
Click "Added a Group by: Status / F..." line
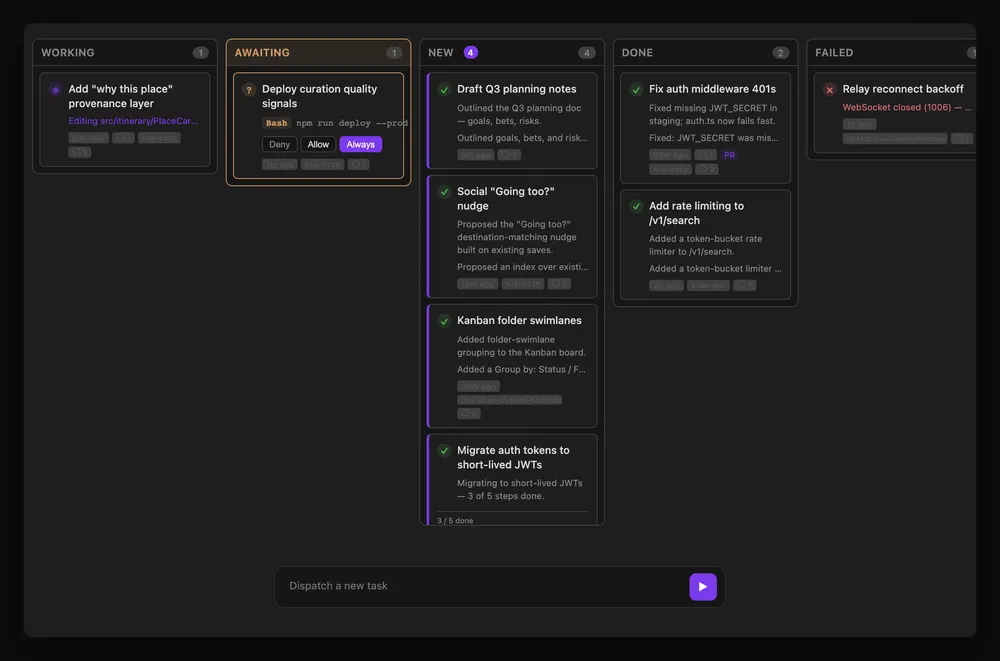click(521, 369)
